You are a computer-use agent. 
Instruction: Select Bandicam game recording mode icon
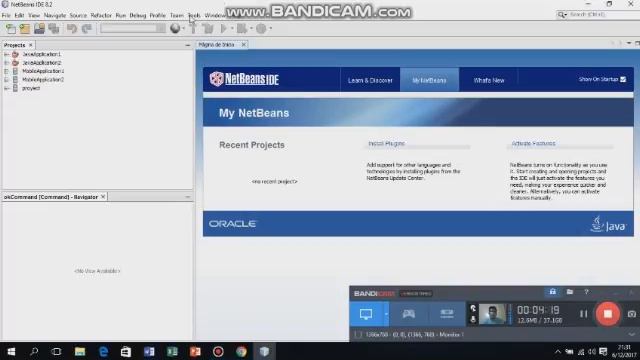point(409,313)
